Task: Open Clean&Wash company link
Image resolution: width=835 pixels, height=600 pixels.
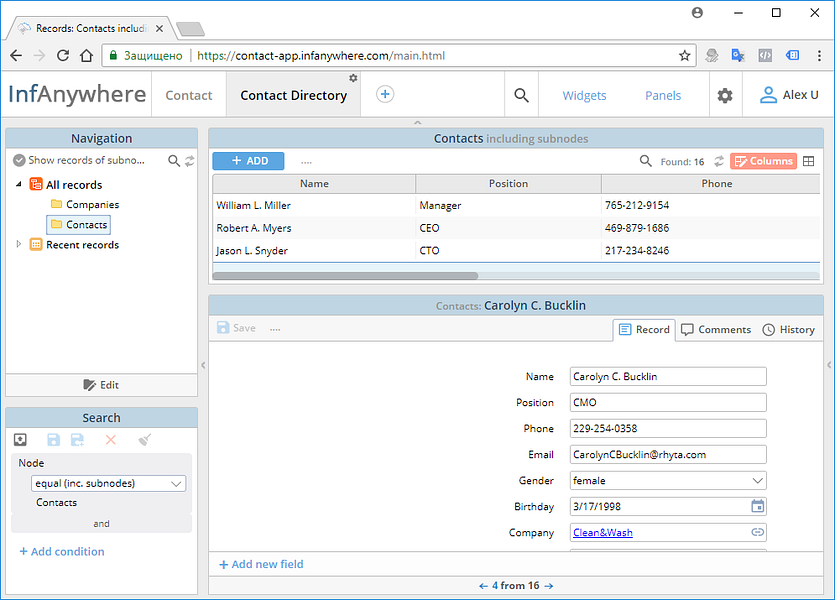Action: 603,532
